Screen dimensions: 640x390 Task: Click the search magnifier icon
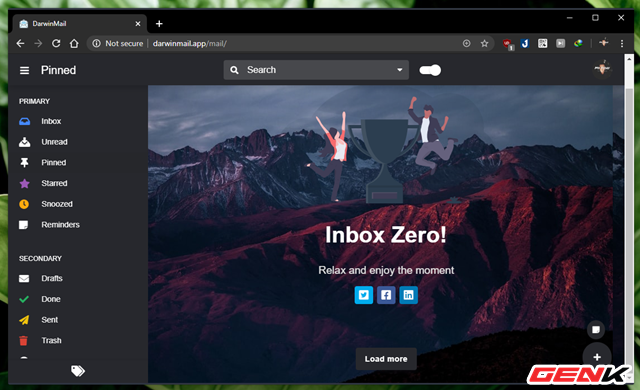click(x=234, y=70)
